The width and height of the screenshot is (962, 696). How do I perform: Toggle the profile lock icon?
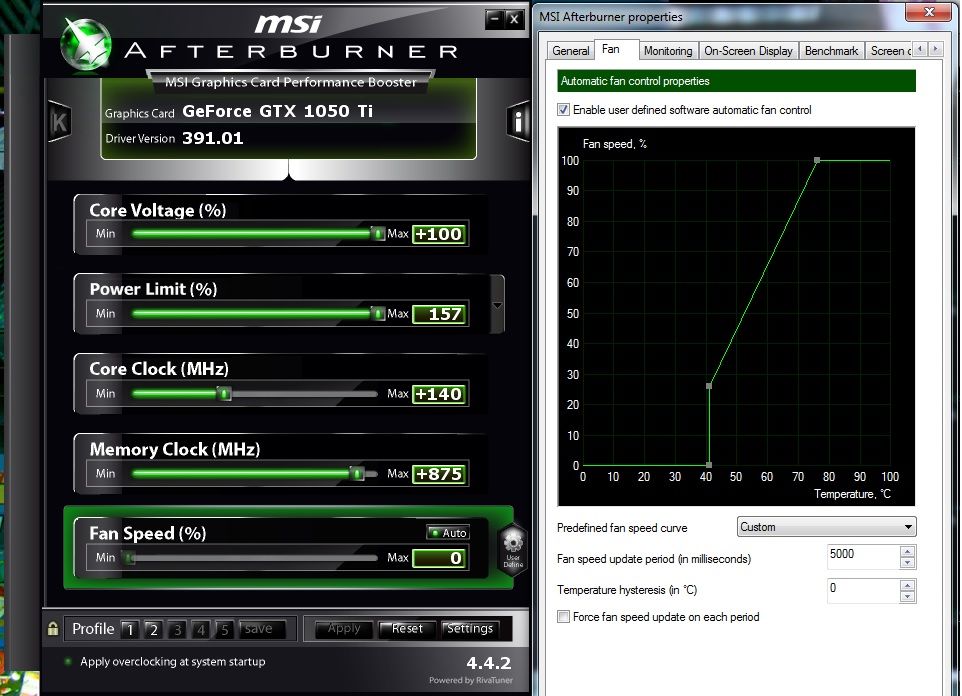53,628
